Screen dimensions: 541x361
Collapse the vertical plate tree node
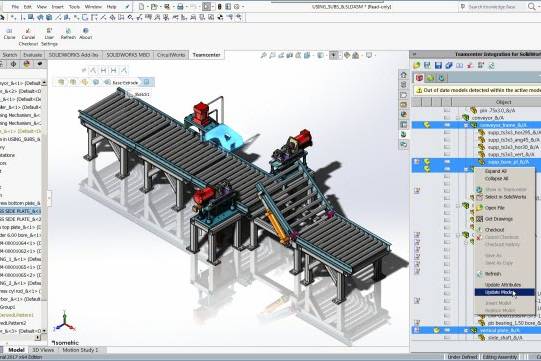466,330
